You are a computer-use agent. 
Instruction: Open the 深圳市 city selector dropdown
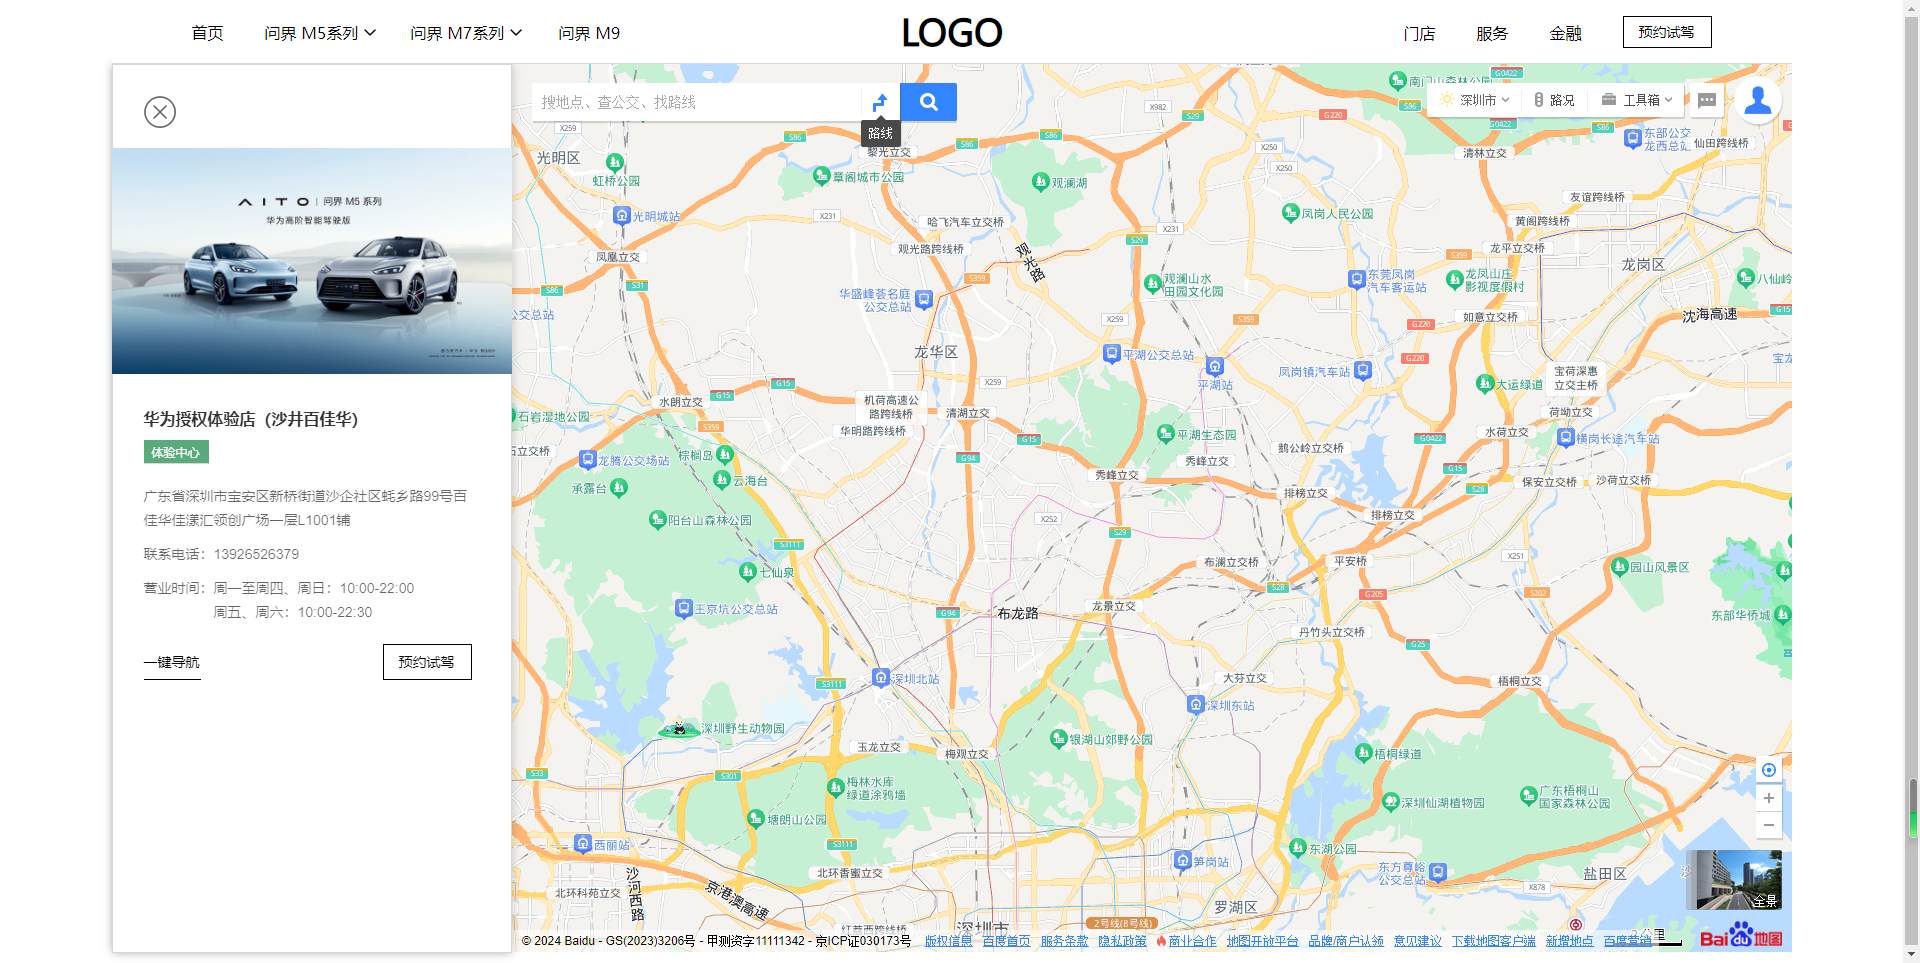click(x=1475, y=100)
